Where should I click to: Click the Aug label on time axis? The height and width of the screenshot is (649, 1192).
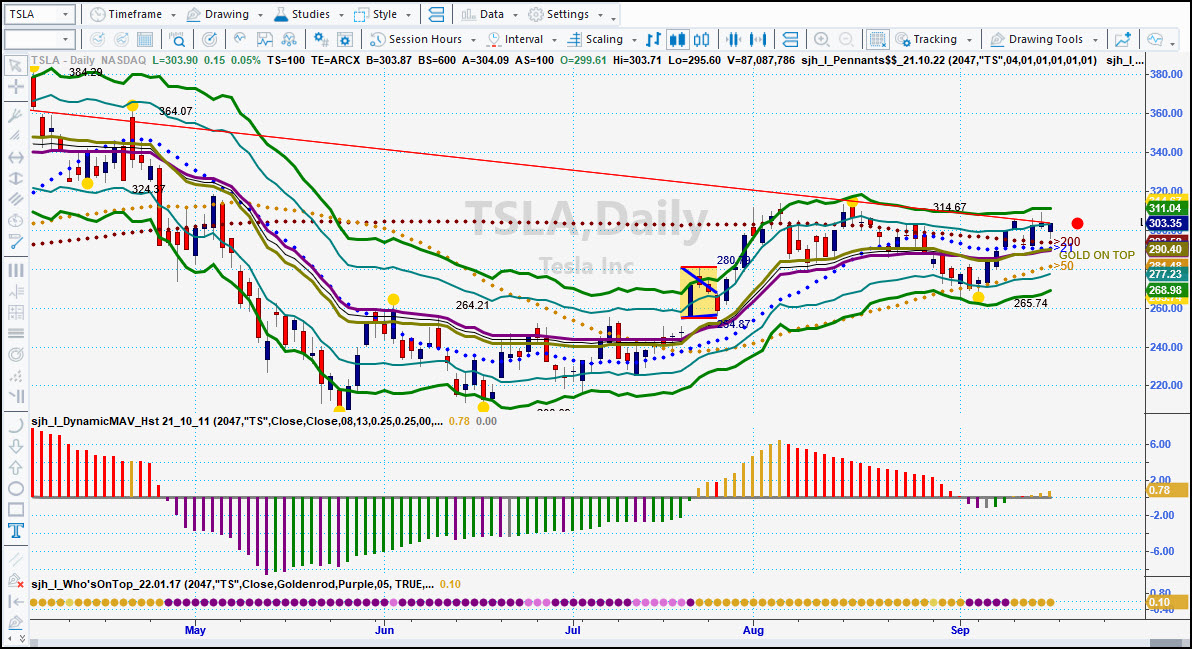tap(753, 630)
